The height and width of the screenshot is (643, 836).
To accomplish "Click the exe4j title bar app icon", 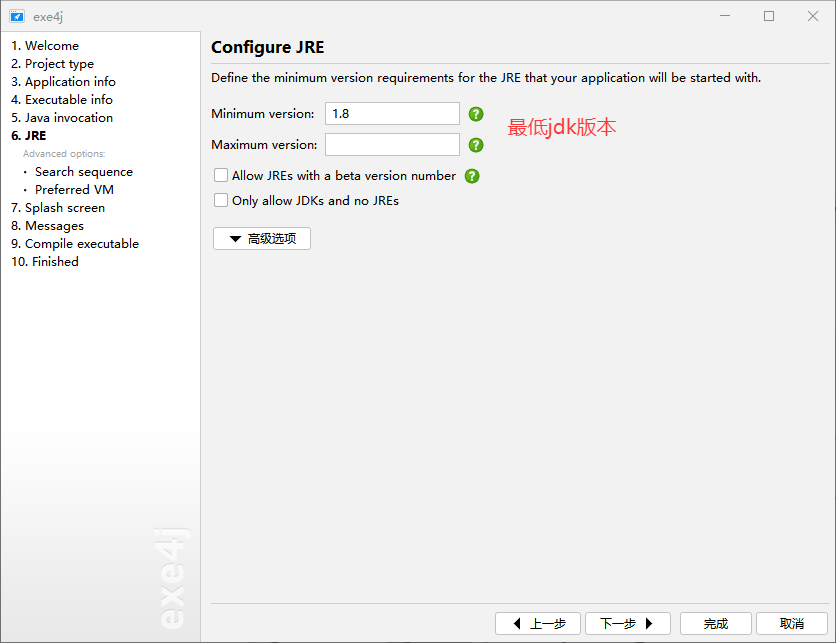I will click(x=17, y=17).
